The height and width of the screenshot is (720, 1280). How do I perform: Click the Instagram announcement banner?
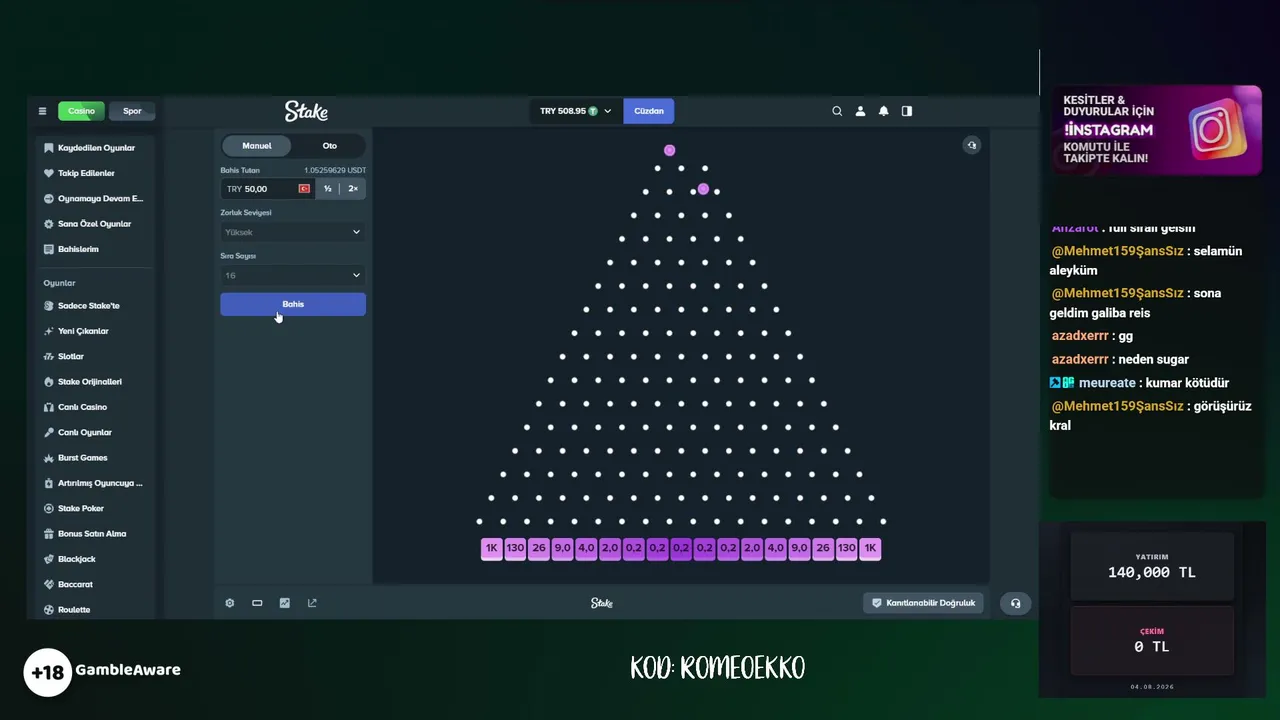pos(1155,131)
